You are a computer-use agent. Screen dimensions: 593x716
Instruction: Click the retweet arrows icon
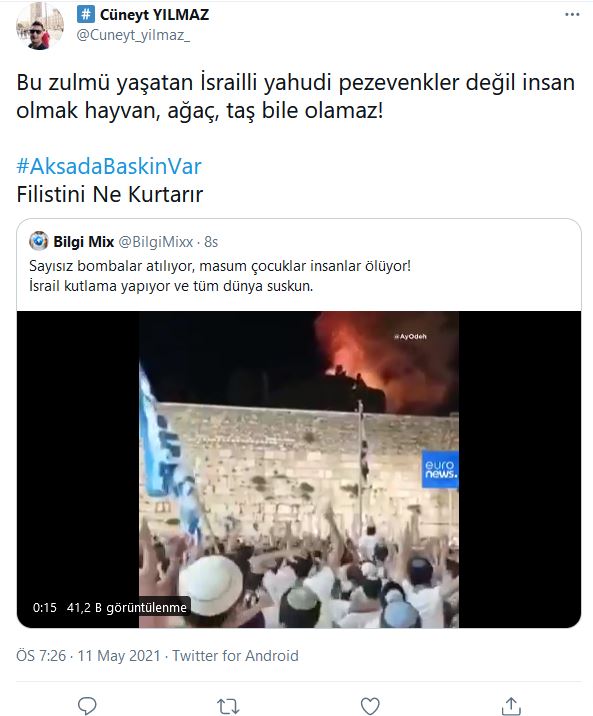(228, 706)
